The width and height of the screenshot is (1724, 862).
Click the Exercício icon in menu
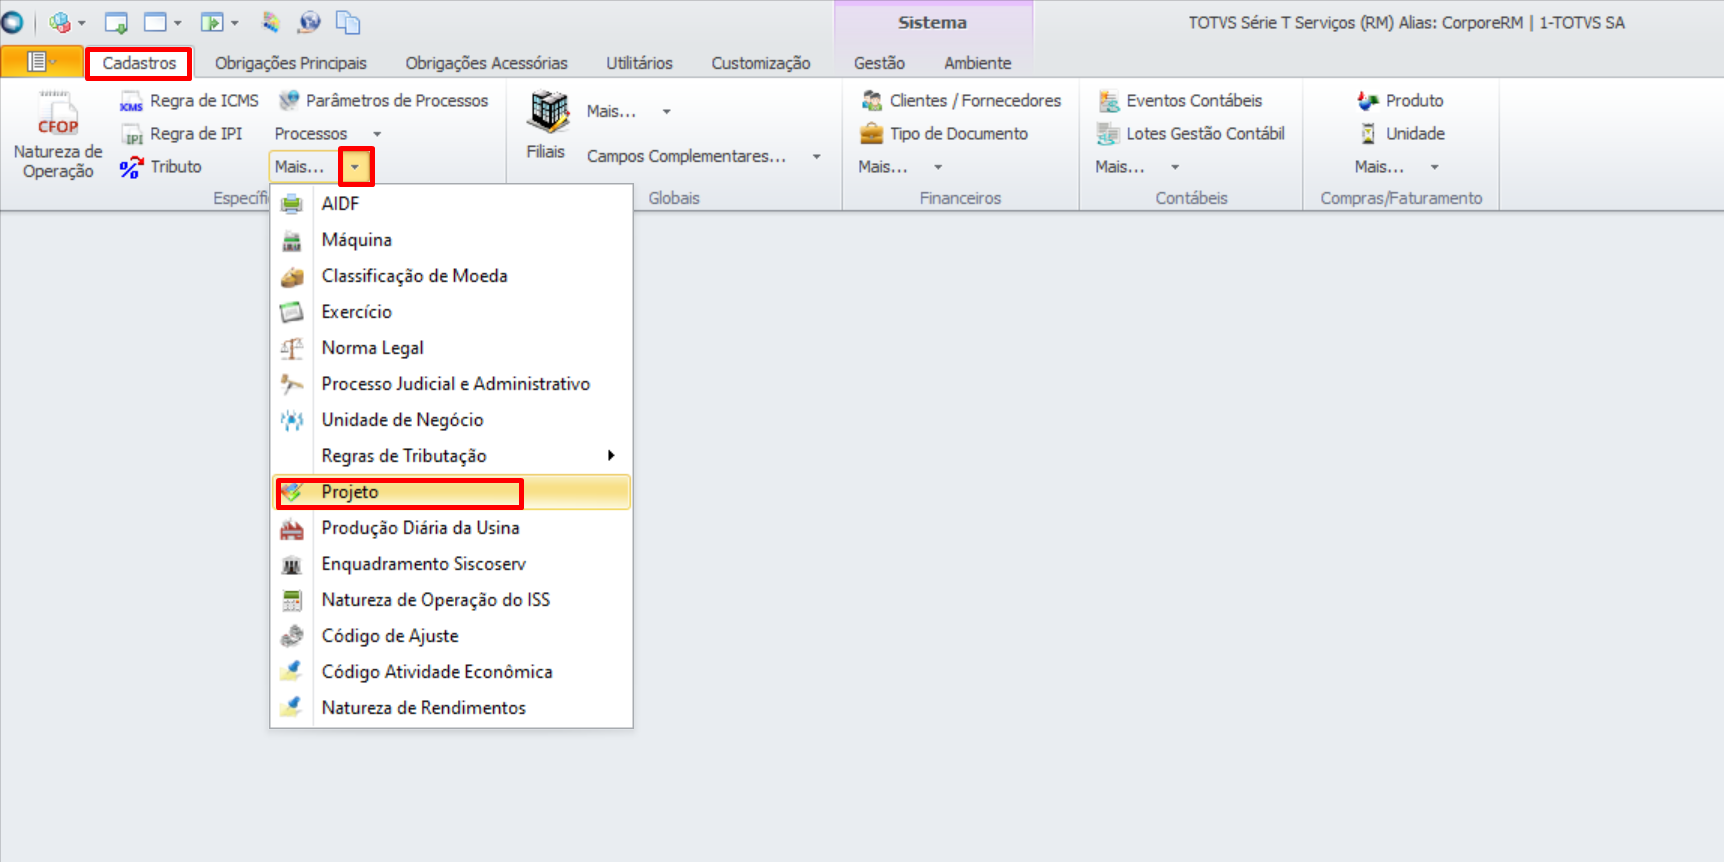(x=291, y=312)
